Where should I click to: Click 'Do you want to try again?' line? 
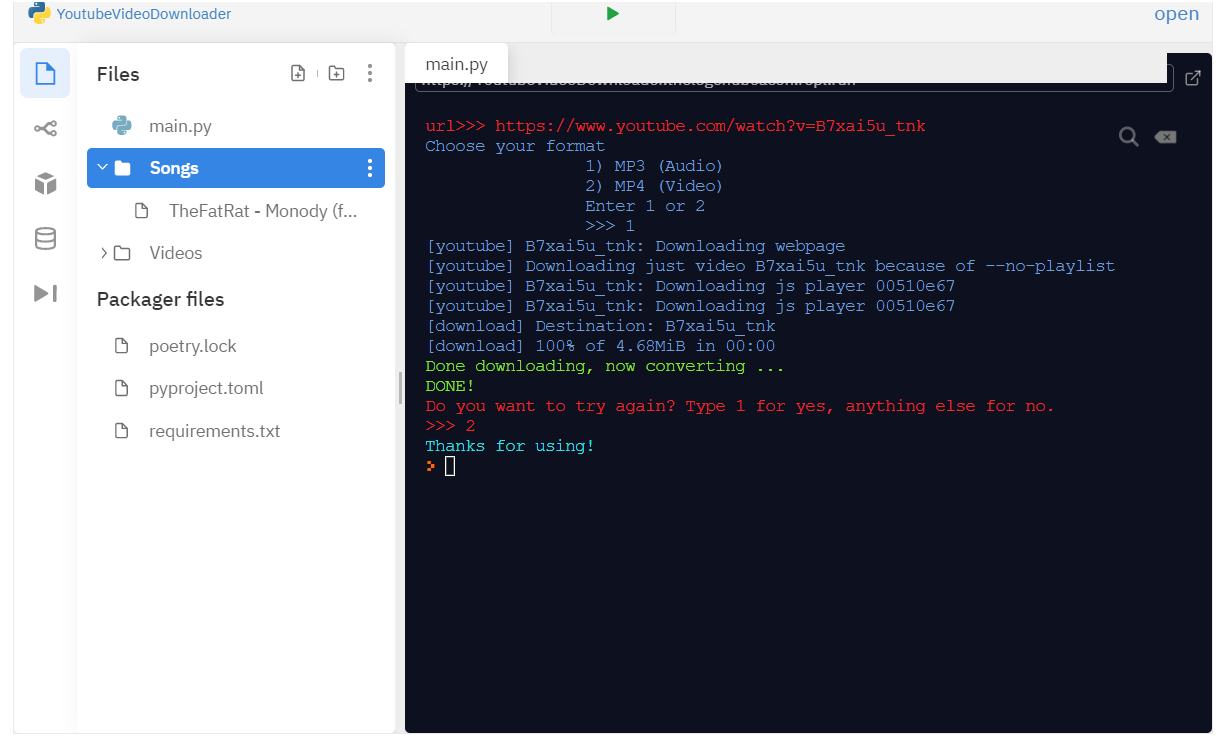(740, 406)
